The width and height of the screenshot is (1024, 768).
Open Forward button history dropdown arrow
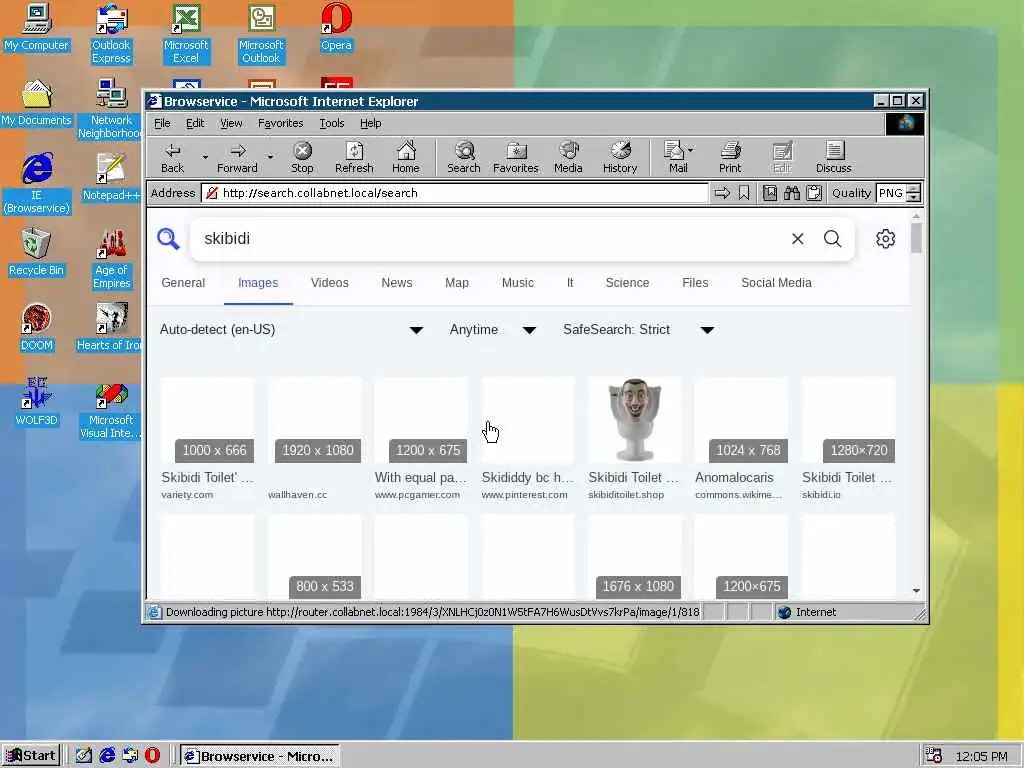(270, 157)
